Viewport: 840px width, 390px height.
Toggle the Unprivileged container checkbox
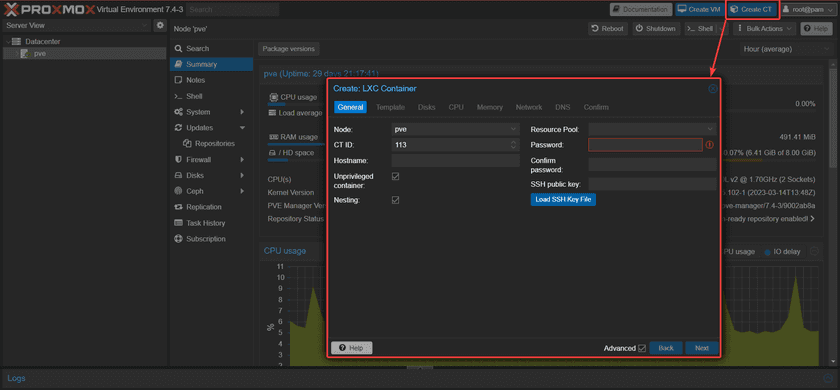[395, 176]
